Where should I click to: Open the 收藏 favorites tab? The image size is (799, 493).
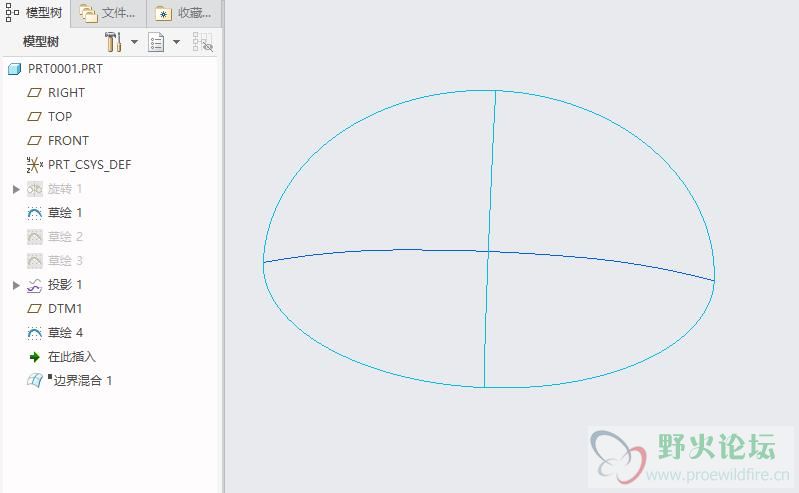point(184,13)
